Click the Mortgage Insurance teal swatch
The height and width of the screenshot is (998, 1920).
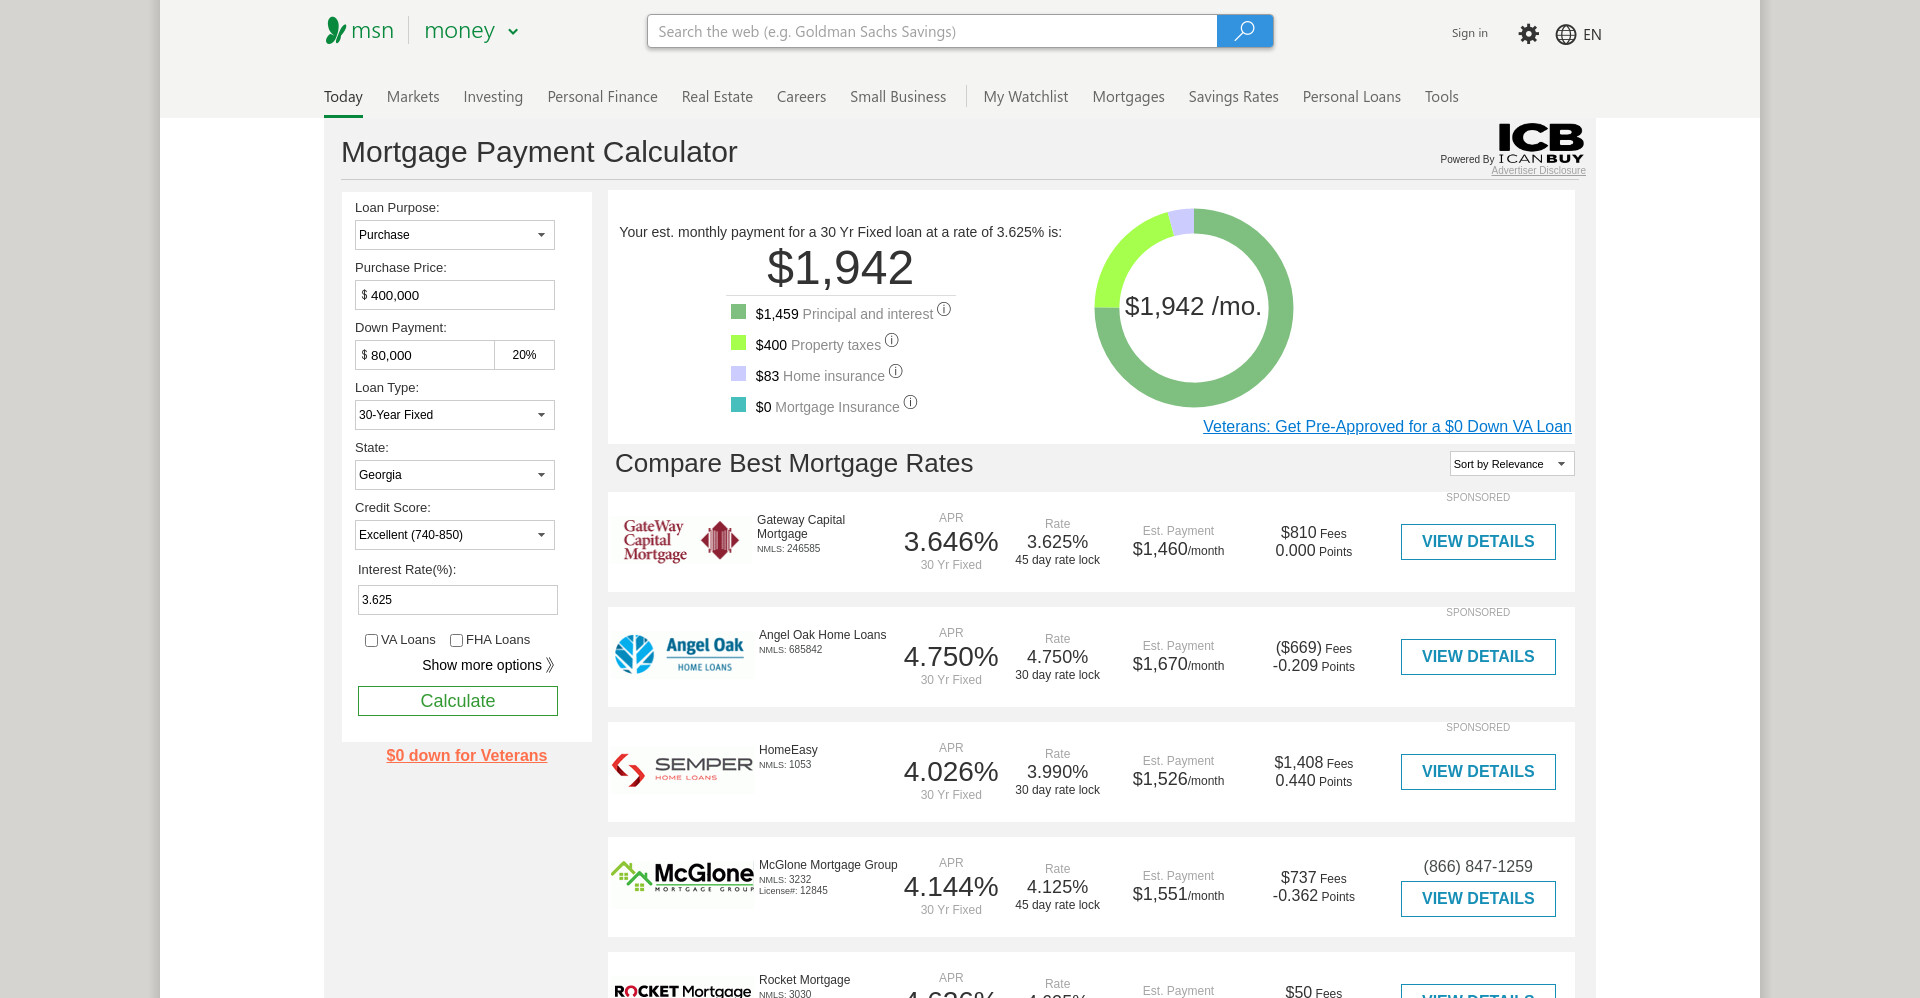point(738,405)
